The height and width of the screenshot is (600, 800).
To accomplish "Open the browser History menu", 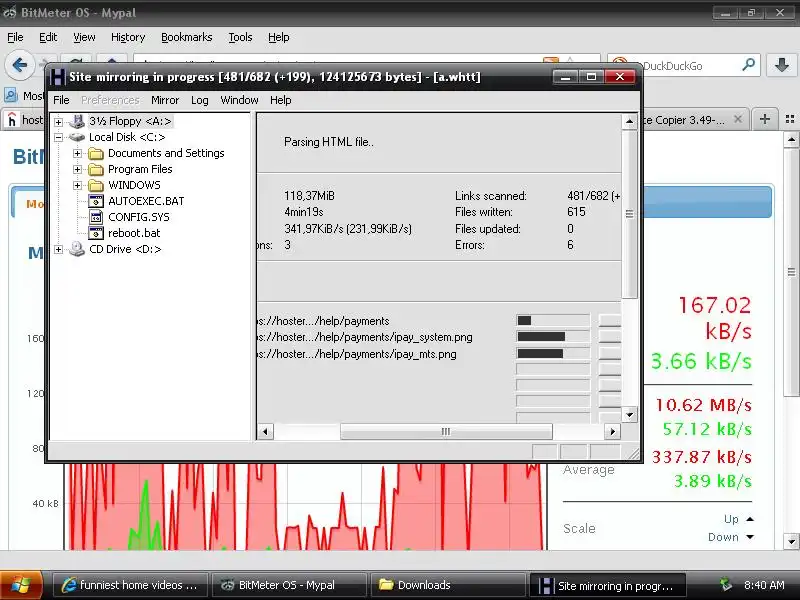I will pyautogui.click(x=128, y=37).
